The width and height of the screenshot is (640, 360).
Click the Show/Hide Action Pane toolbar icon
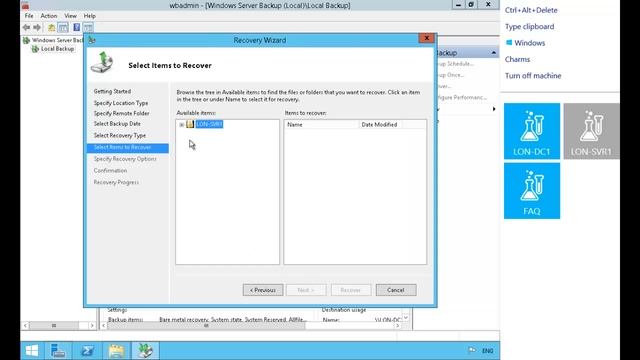[x=88, y=27]
